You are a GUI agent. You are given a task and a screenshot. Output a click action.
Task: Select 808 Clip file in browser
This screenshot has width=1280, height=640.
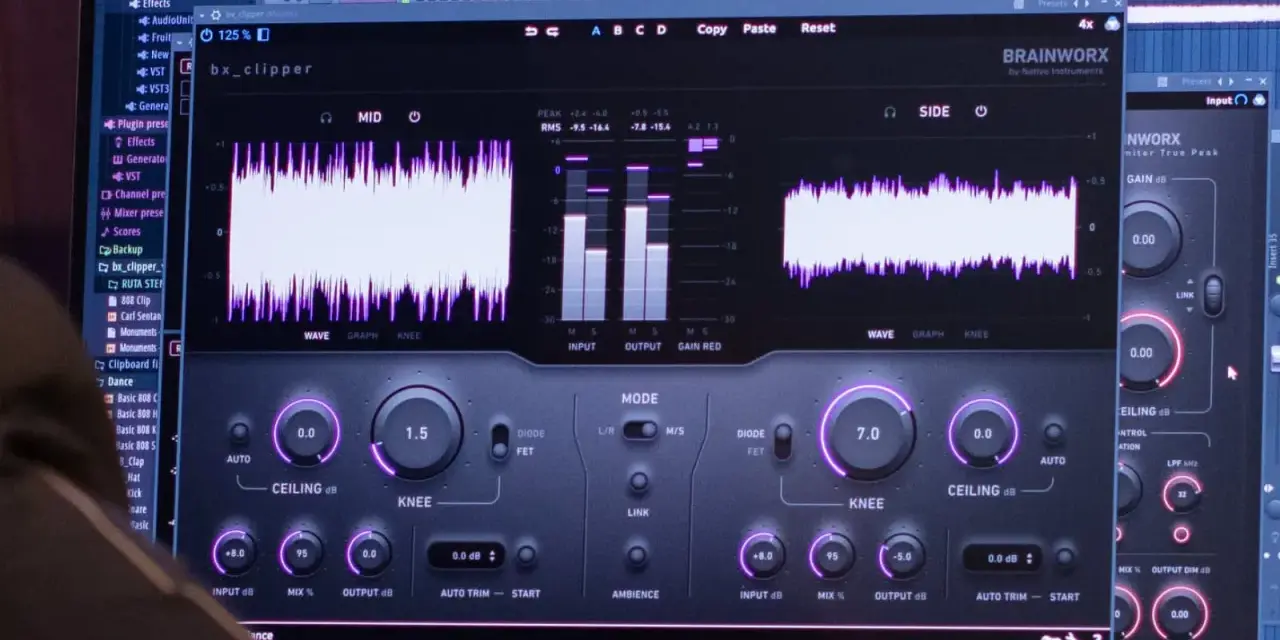point(128,300)
